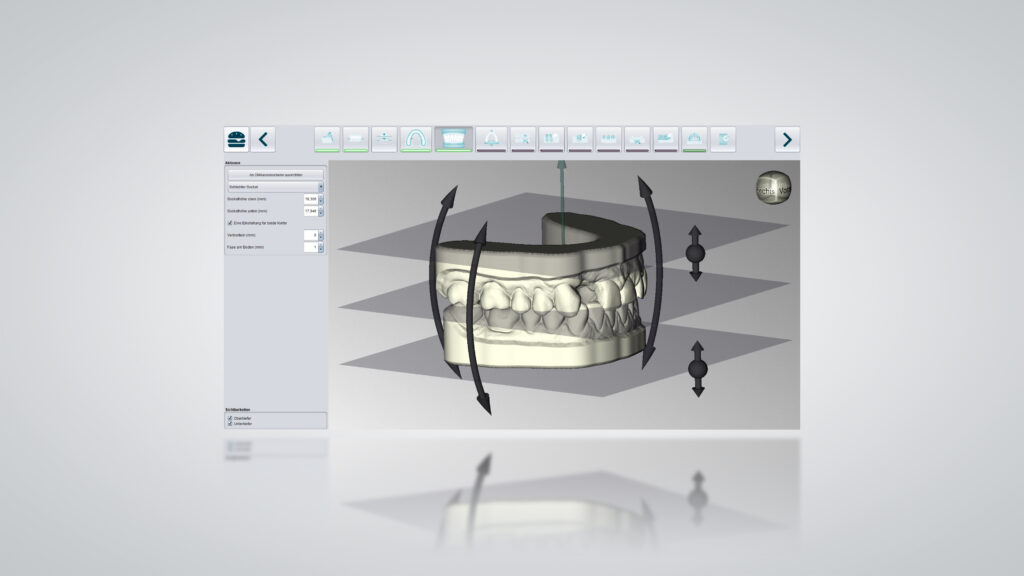Select the dental arch step icon

[x=415, y=139]
